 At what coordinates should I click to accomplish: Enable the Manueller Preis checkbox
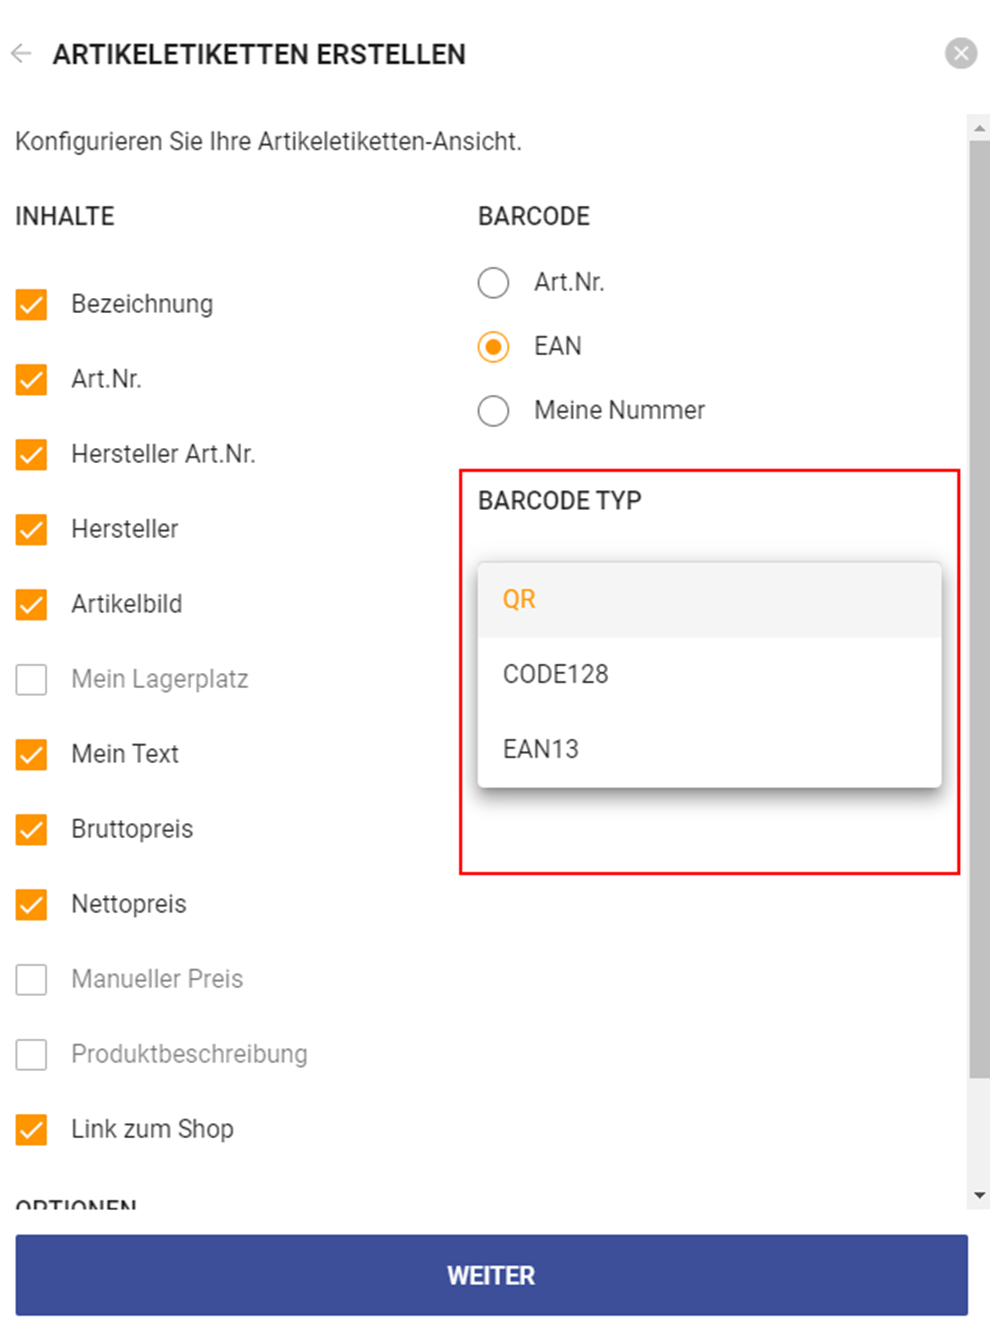[x=32, y=979]
